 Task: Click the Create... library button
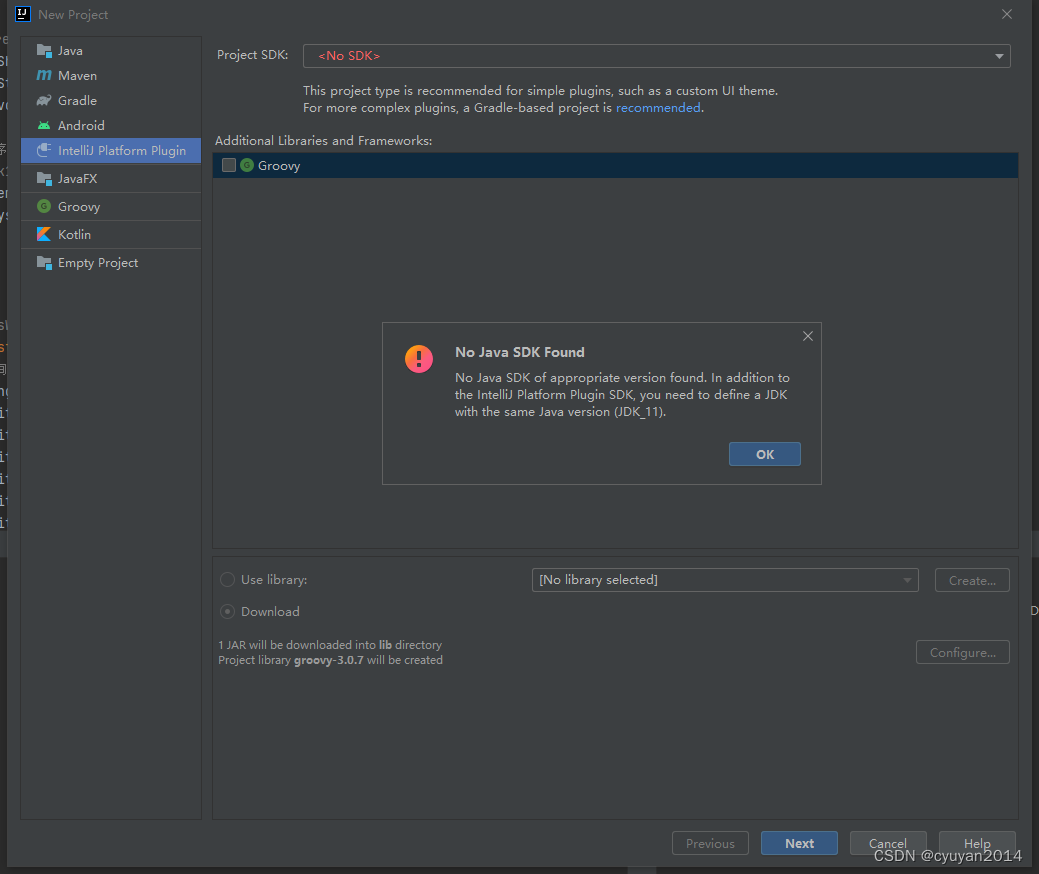click(972, 580)
